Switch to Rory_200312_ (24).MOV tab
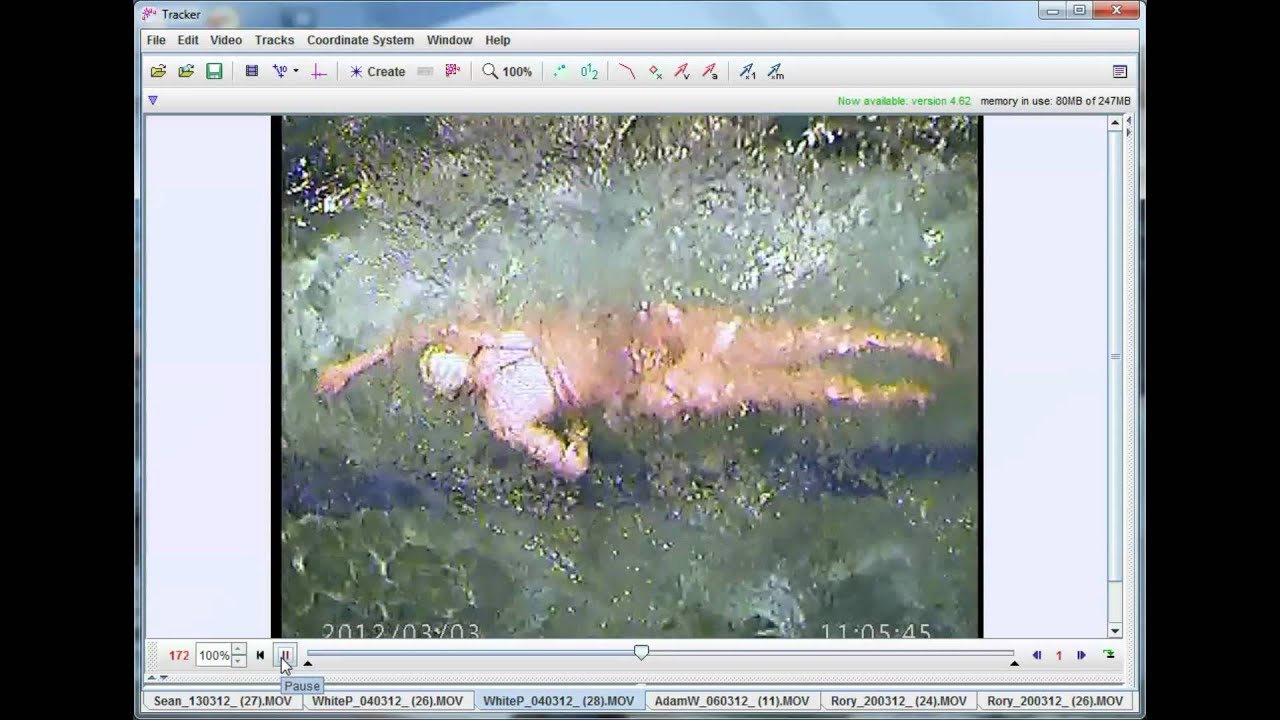This screenshot has height=720, width=1280. point(898,701)
